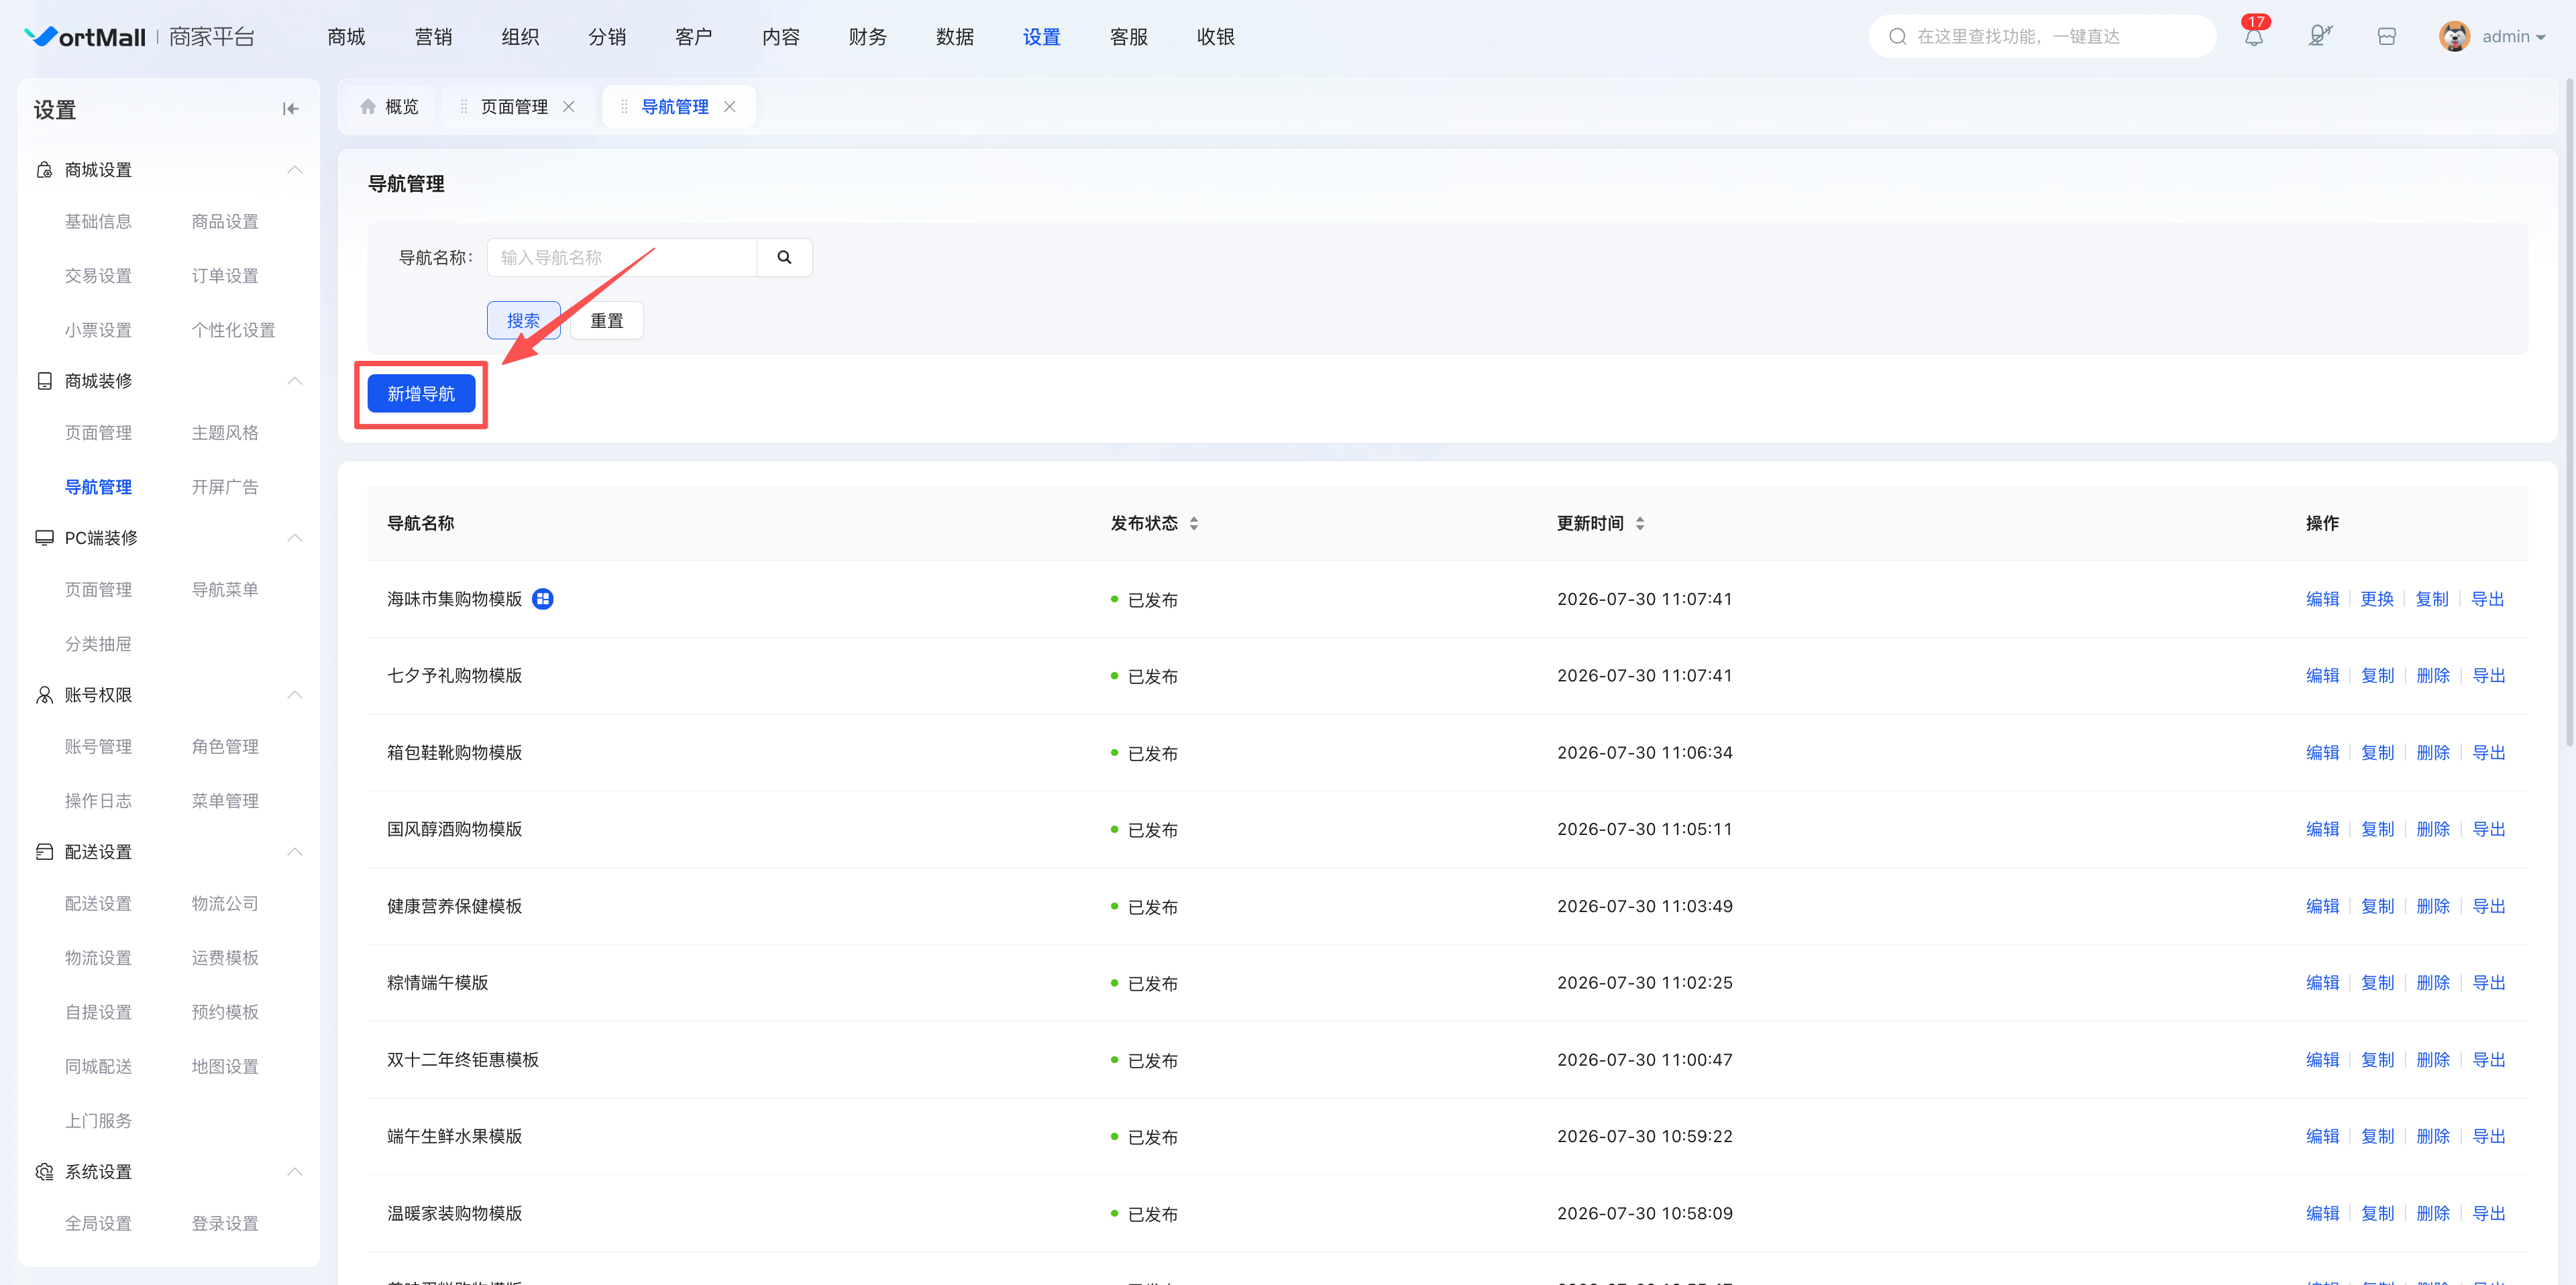Open 导航菜单 under PC端装修

tap(225, 590)
